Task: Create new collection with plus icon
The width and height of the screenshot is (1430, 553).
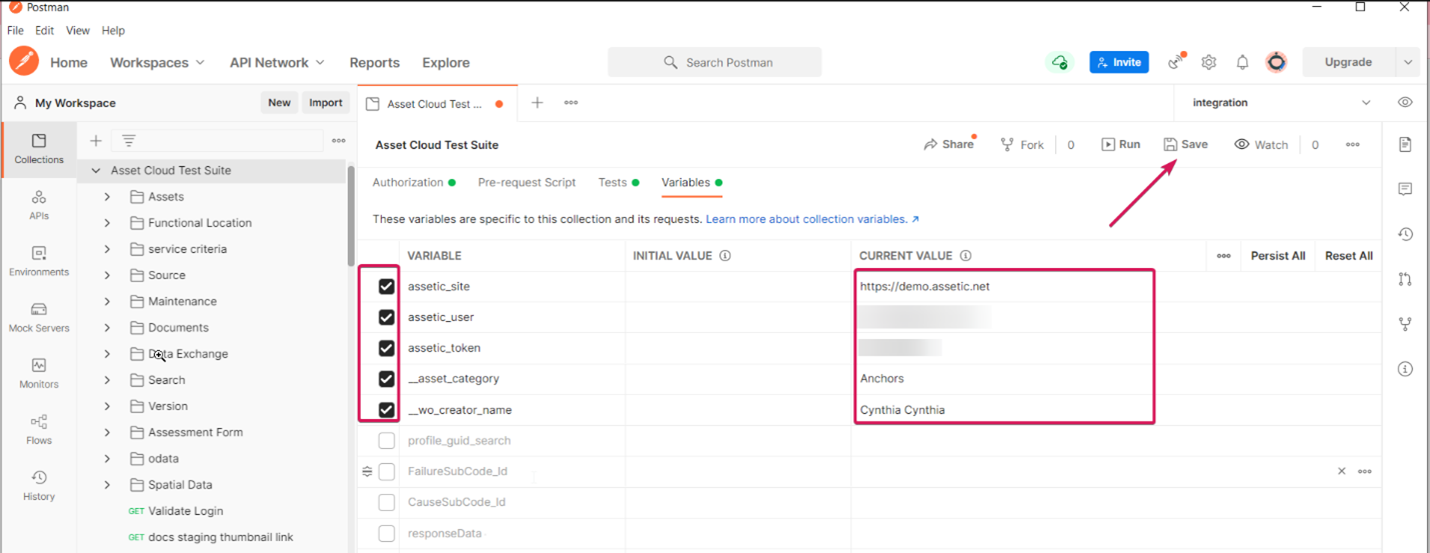Action: click(96, 141)
